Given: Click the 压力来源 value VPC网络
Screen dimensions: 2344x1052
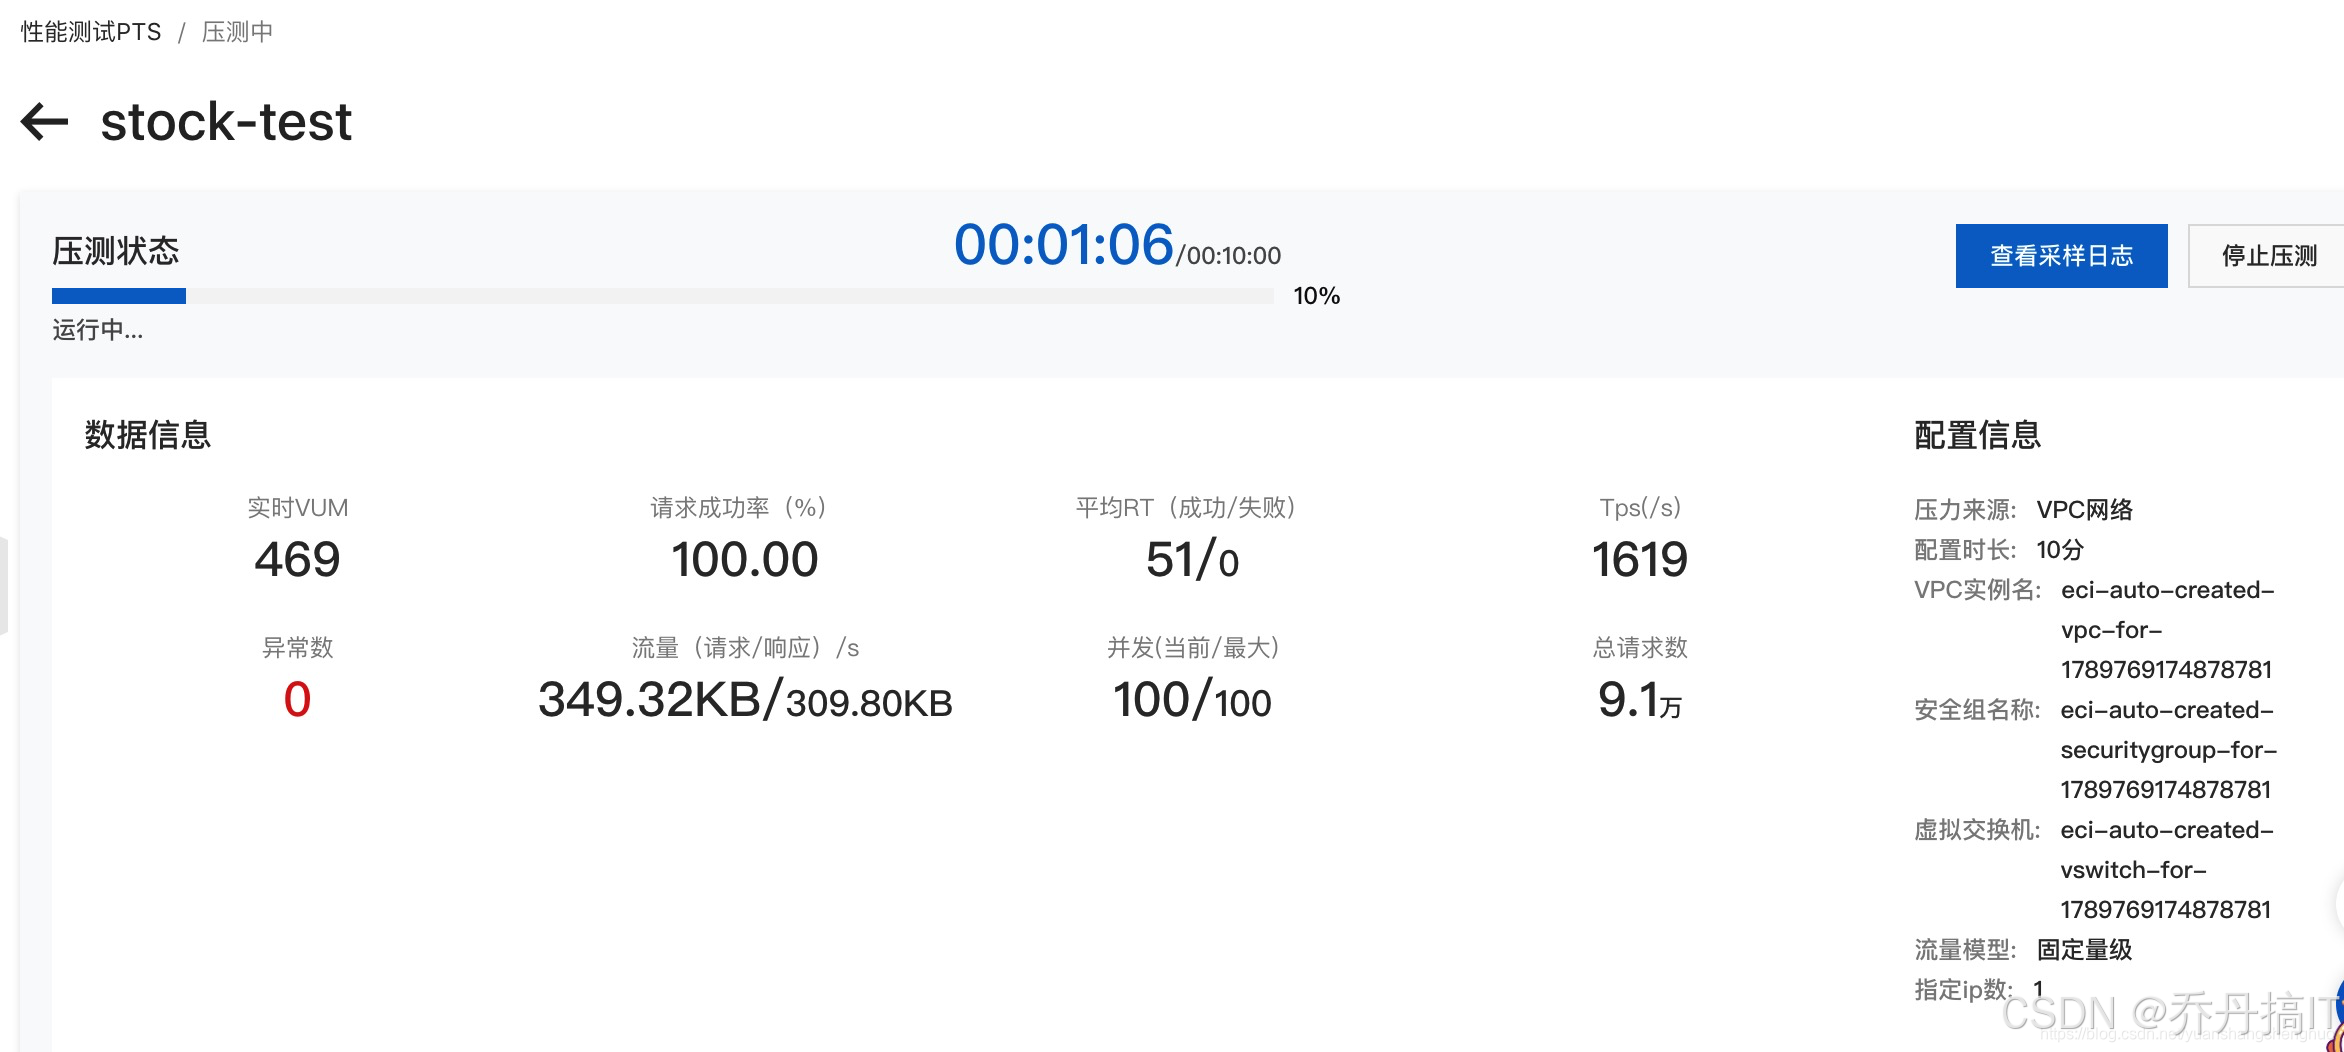Looking at the screenshot, I should click(2085, 510).
